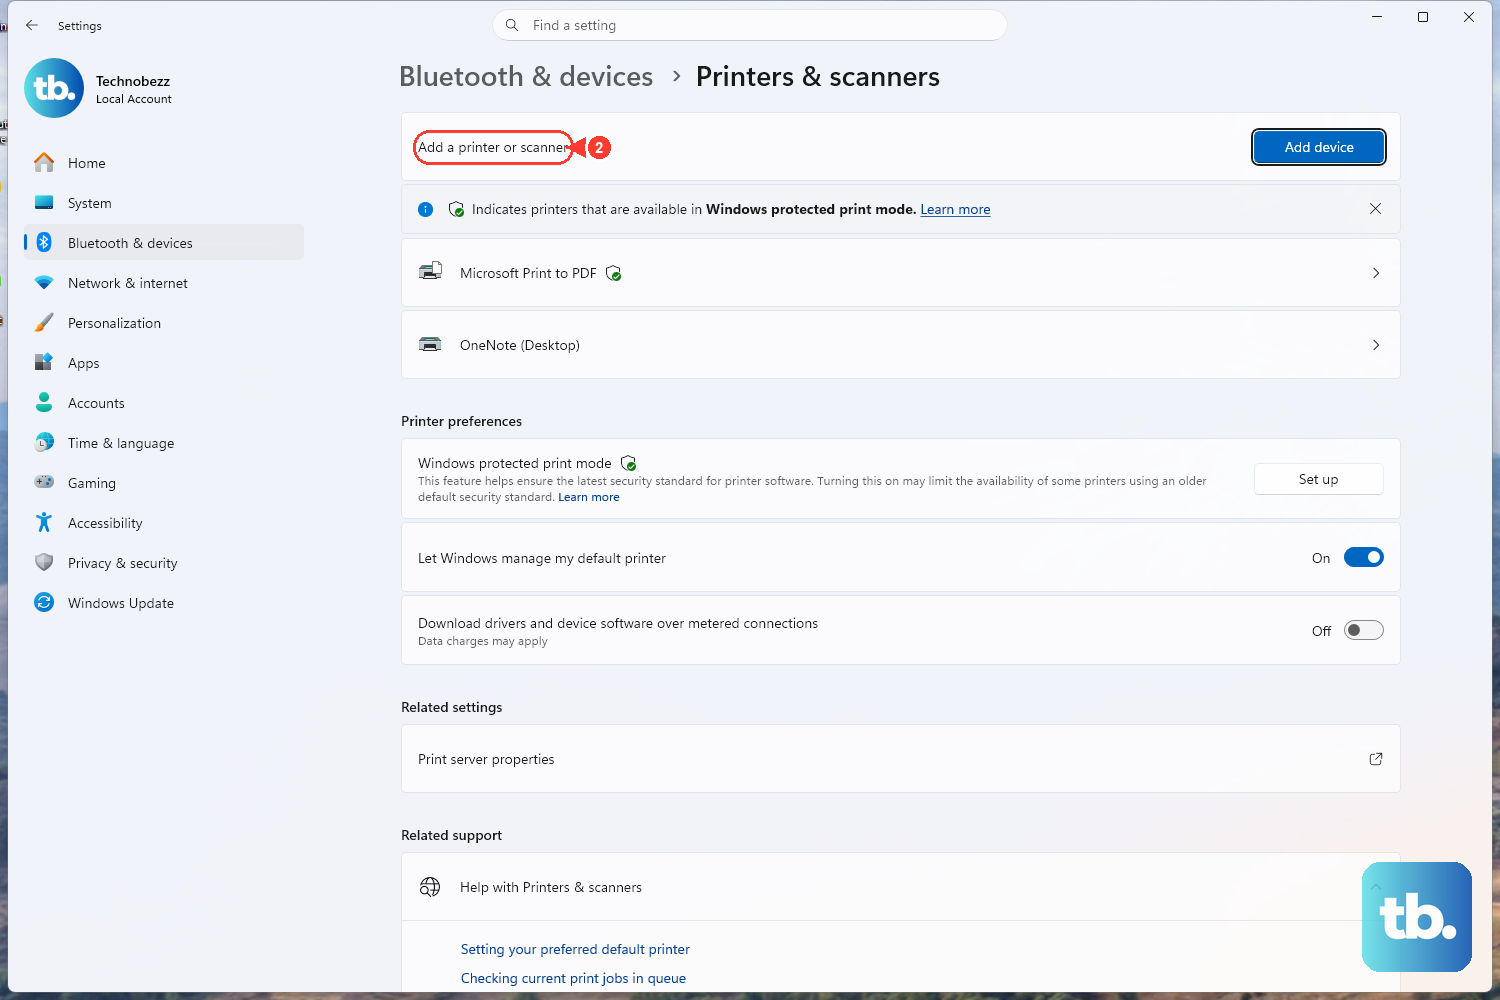Go to System settings
Screen dimensions: 1500x1000
164,203
